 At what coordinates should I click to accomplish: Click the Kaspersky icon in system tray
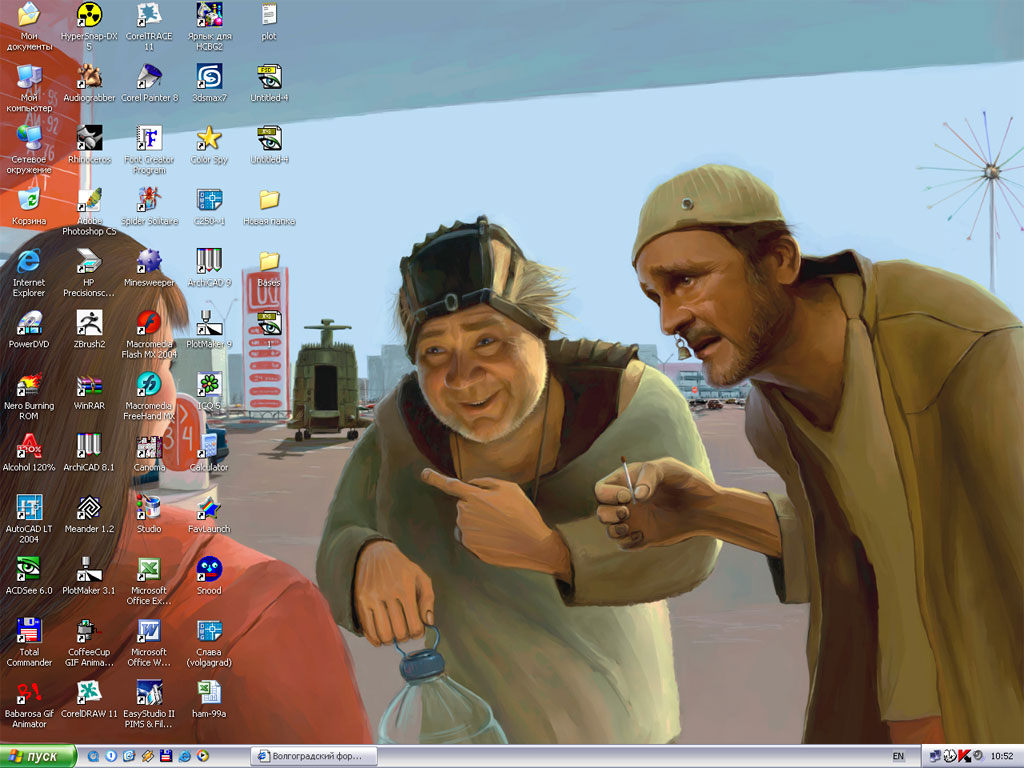(964, 755)
